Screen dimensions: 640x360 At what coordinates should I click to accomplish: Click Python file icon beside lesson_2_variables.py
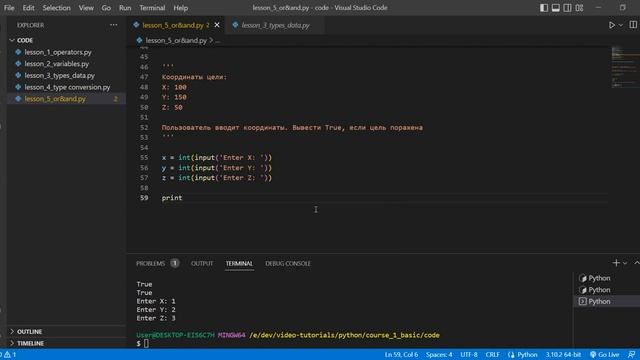point(18,64)
